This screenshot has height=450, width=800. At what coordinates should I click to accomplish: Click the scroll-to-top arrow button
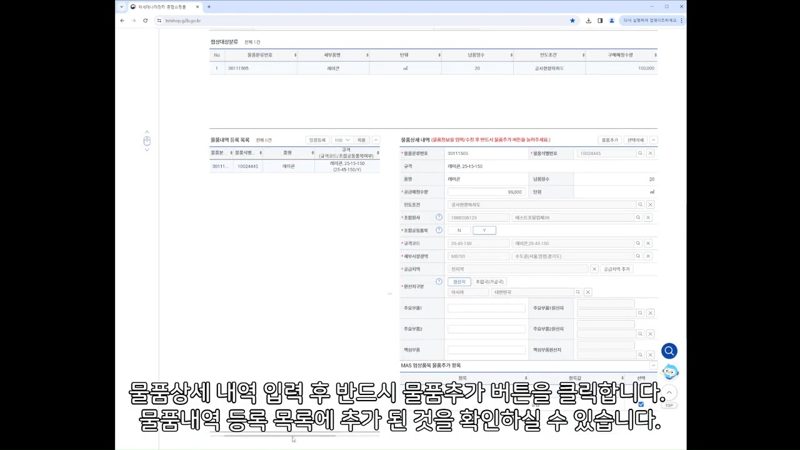pyautogui.click(x=669, y=392)
